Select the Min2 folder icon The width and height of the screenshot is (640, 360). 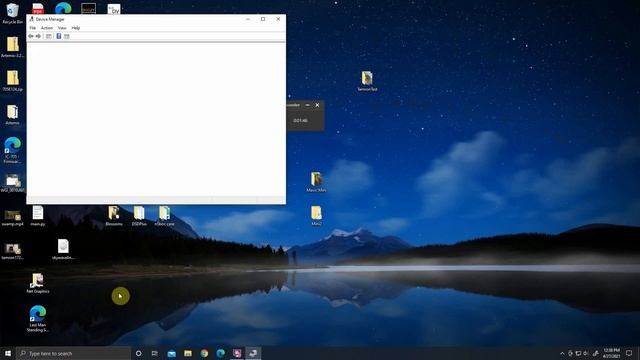point(316,216)
